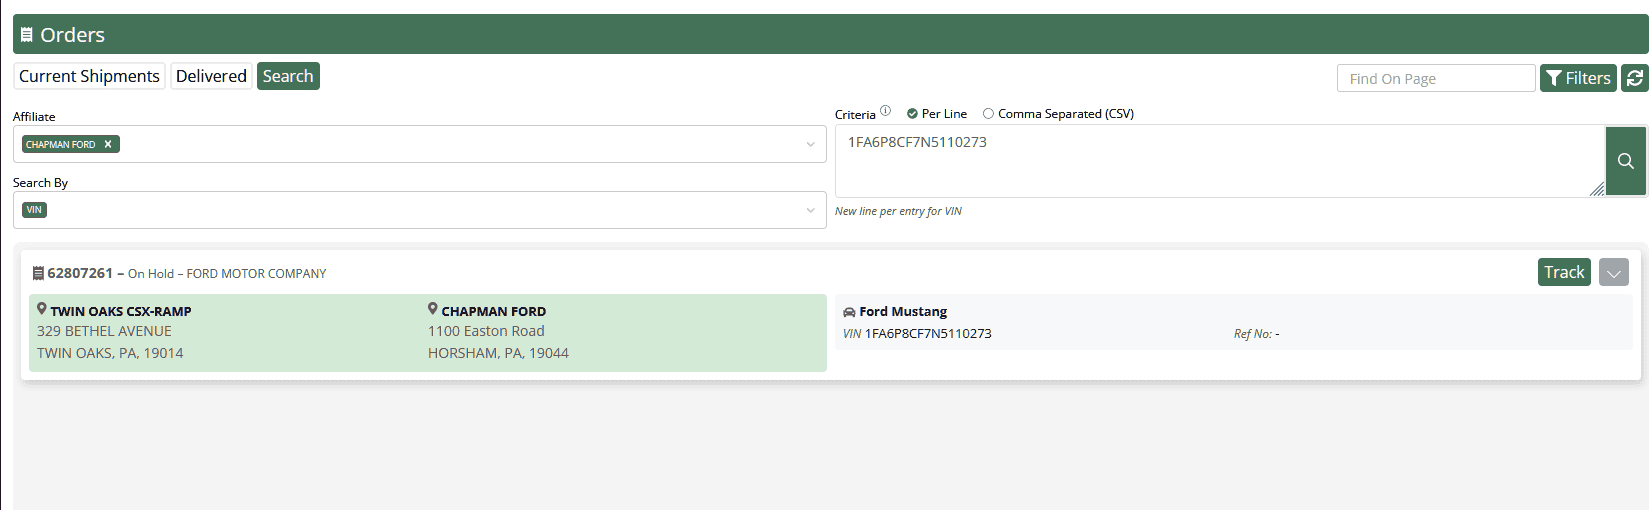Click TWIN OAKS, PA, 19014 text

(110, 353)
